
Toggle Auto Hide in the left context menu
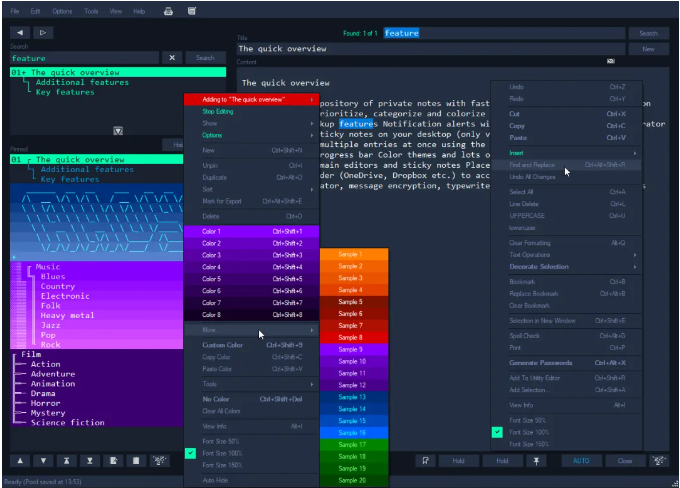[252, 480]
